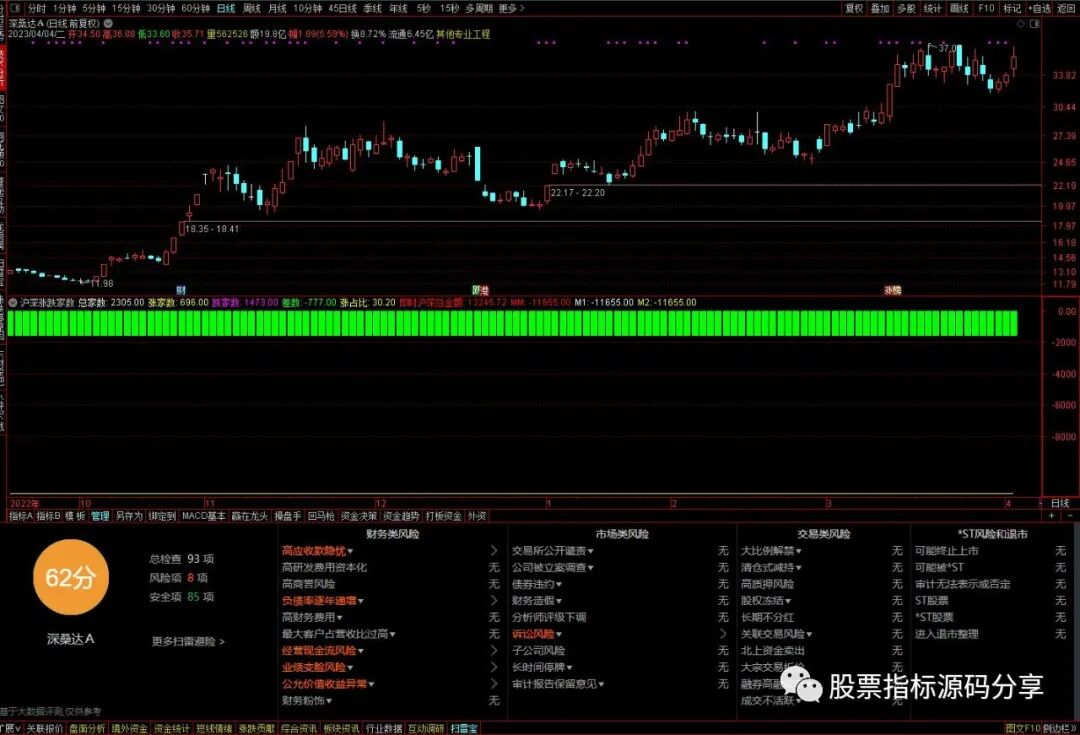Click the 统计 statistics button

pyautogui.click(x=933, y=8)
